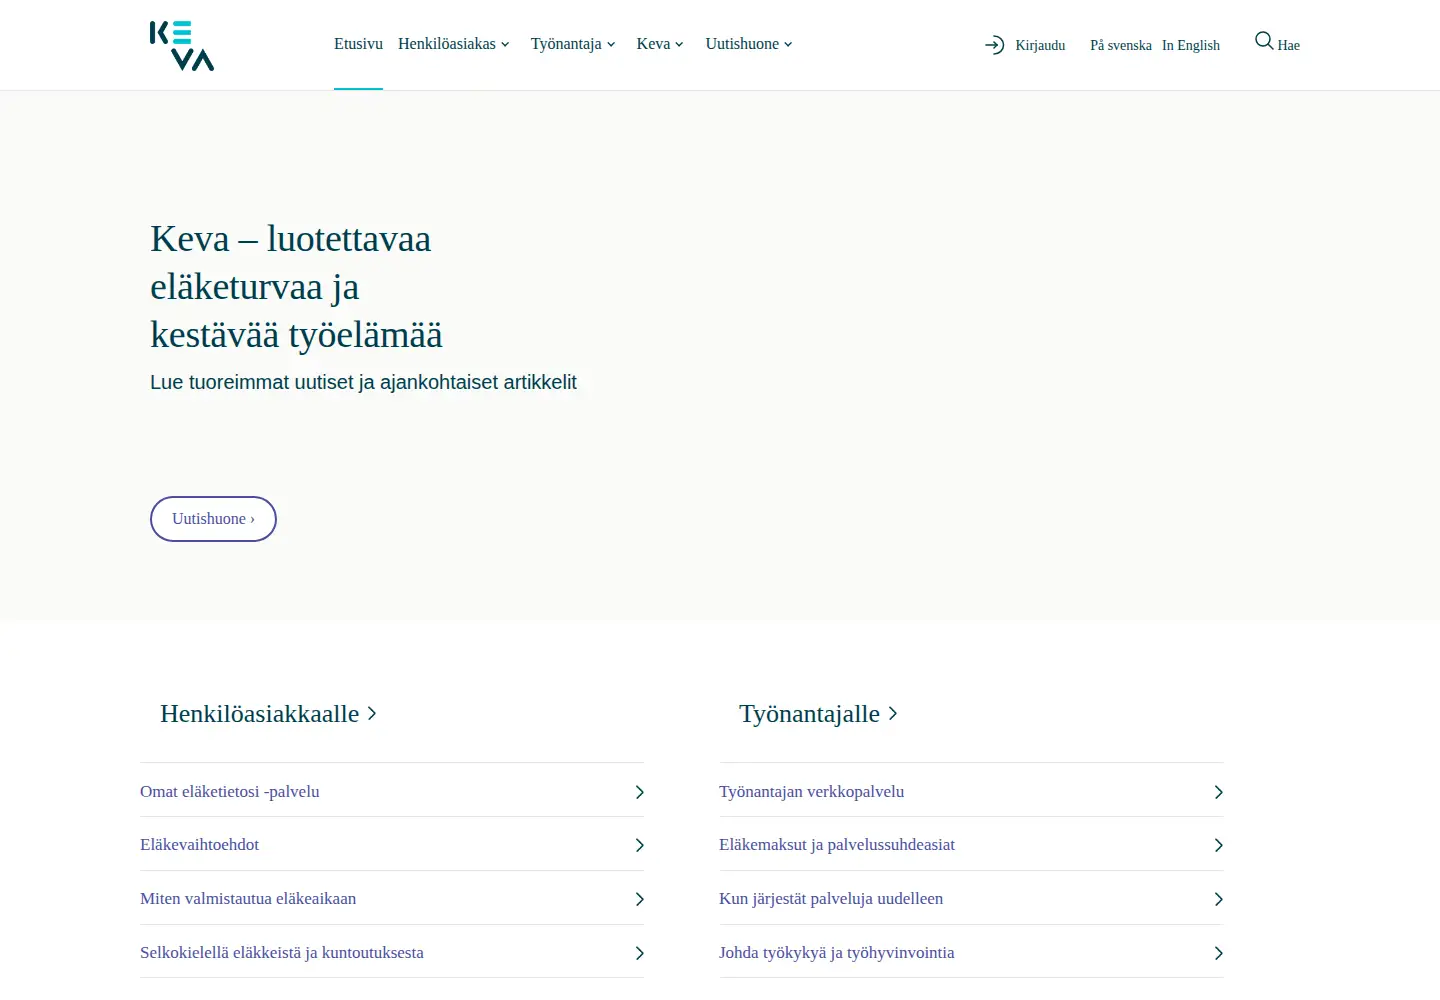The width and height of the screenshot is (1440, 1000).
Task: Open the Työnantajan verkkopalvelu link
Action: coord(811,791)
